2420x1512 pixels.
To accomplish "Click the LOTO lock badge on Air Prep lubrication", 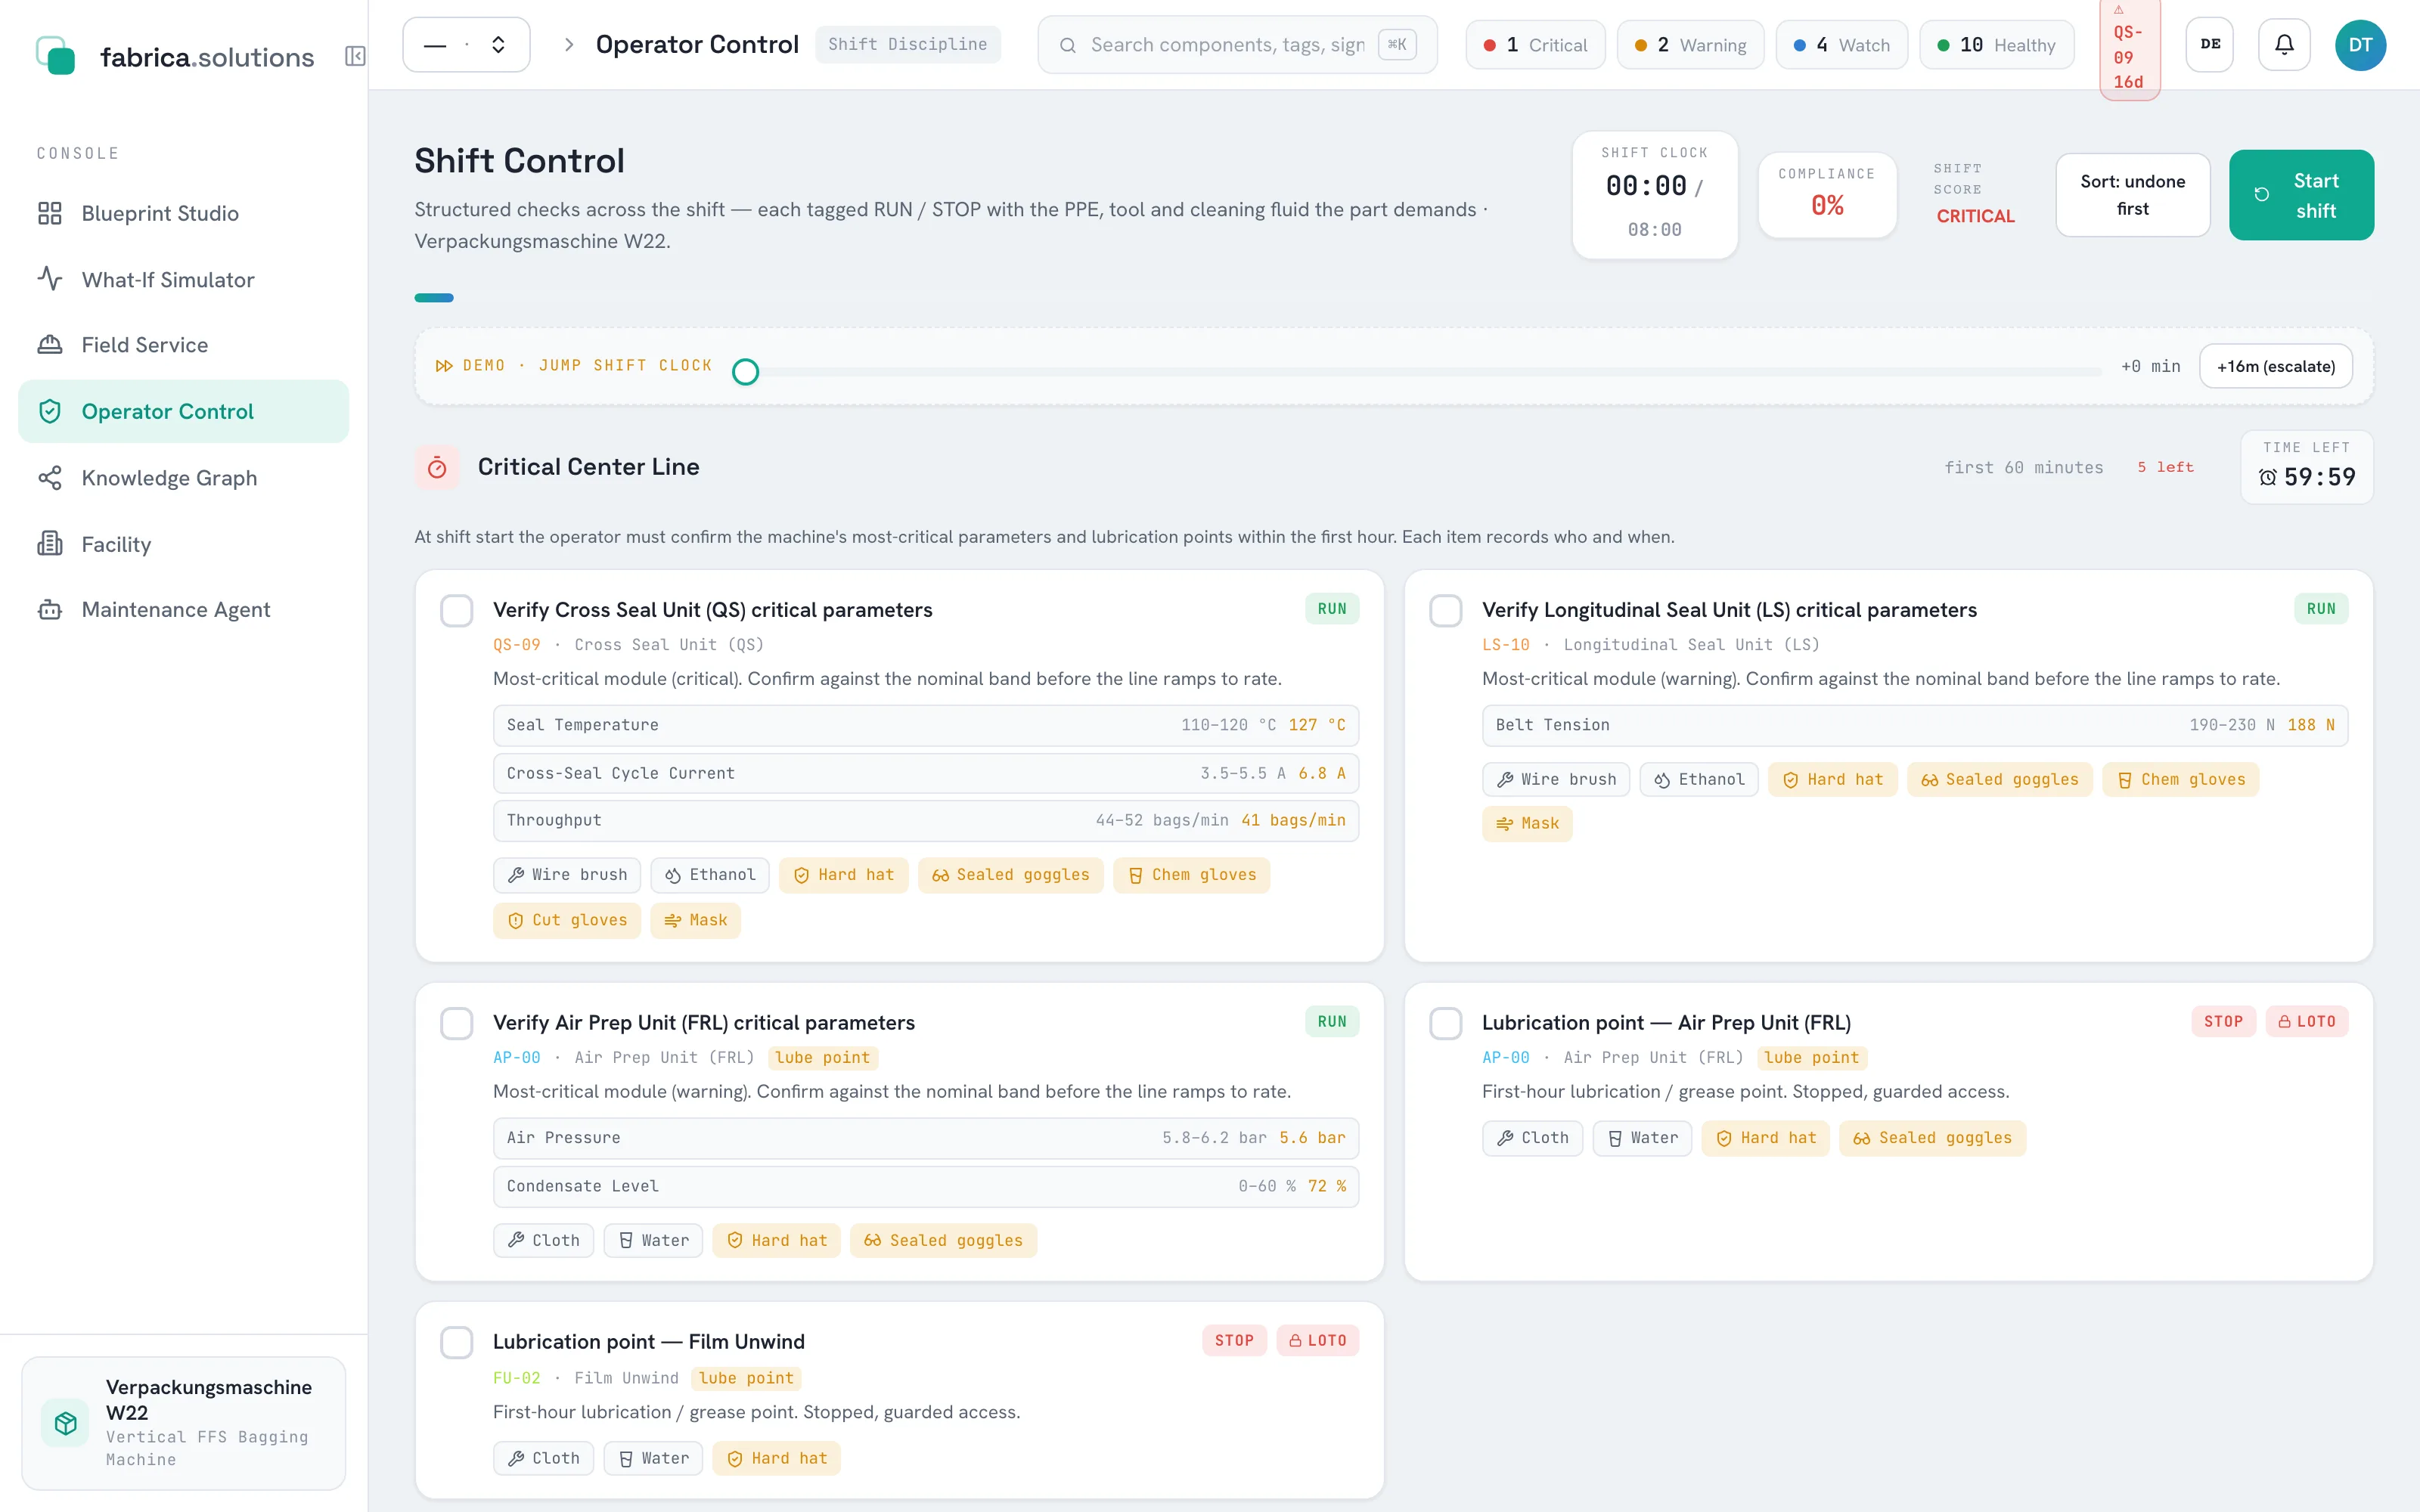I will pos(2307,1021).
